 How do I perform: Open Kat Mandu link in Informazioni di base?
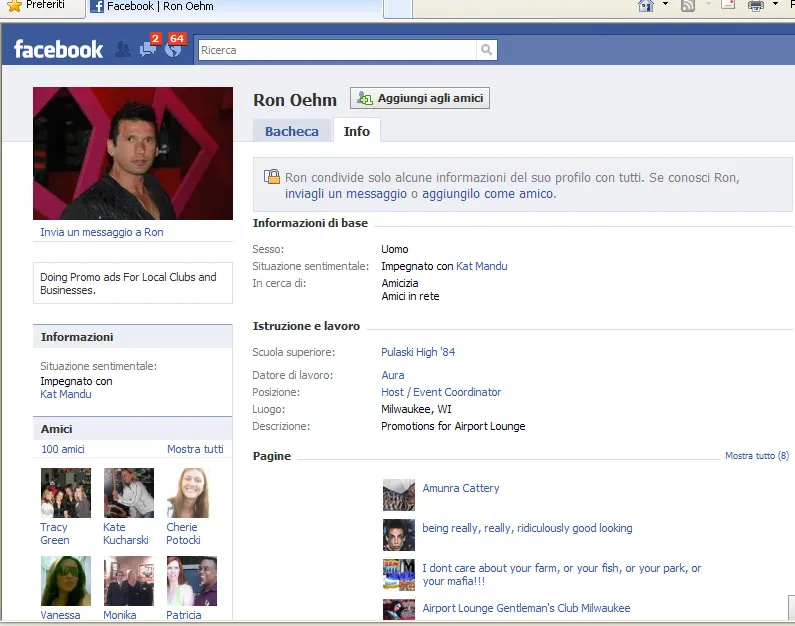coord(482,266)
